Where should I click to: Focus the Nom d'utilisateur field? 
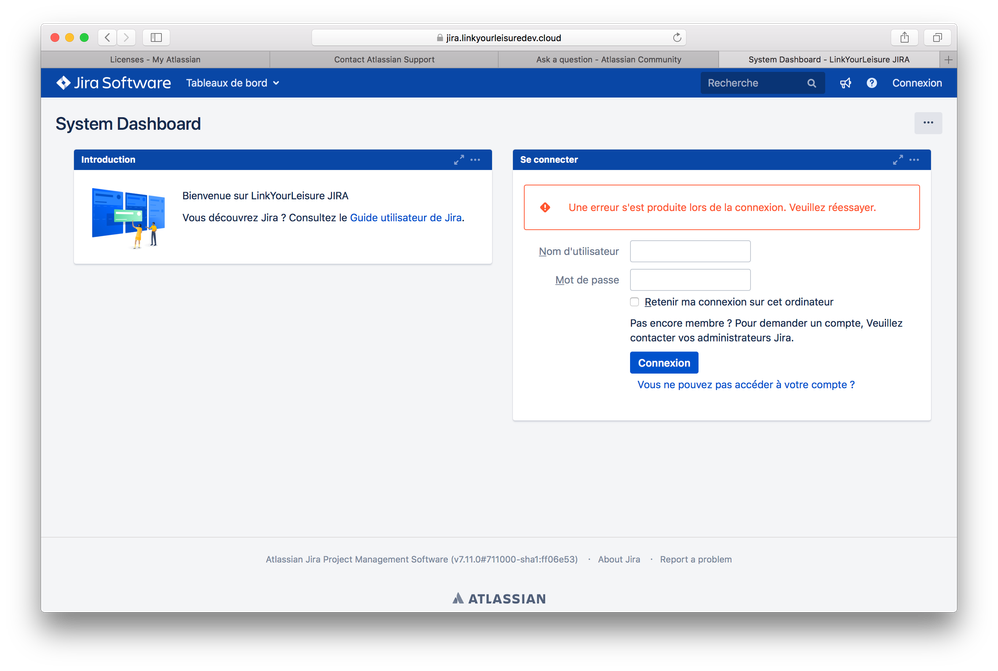coord(690,251)
